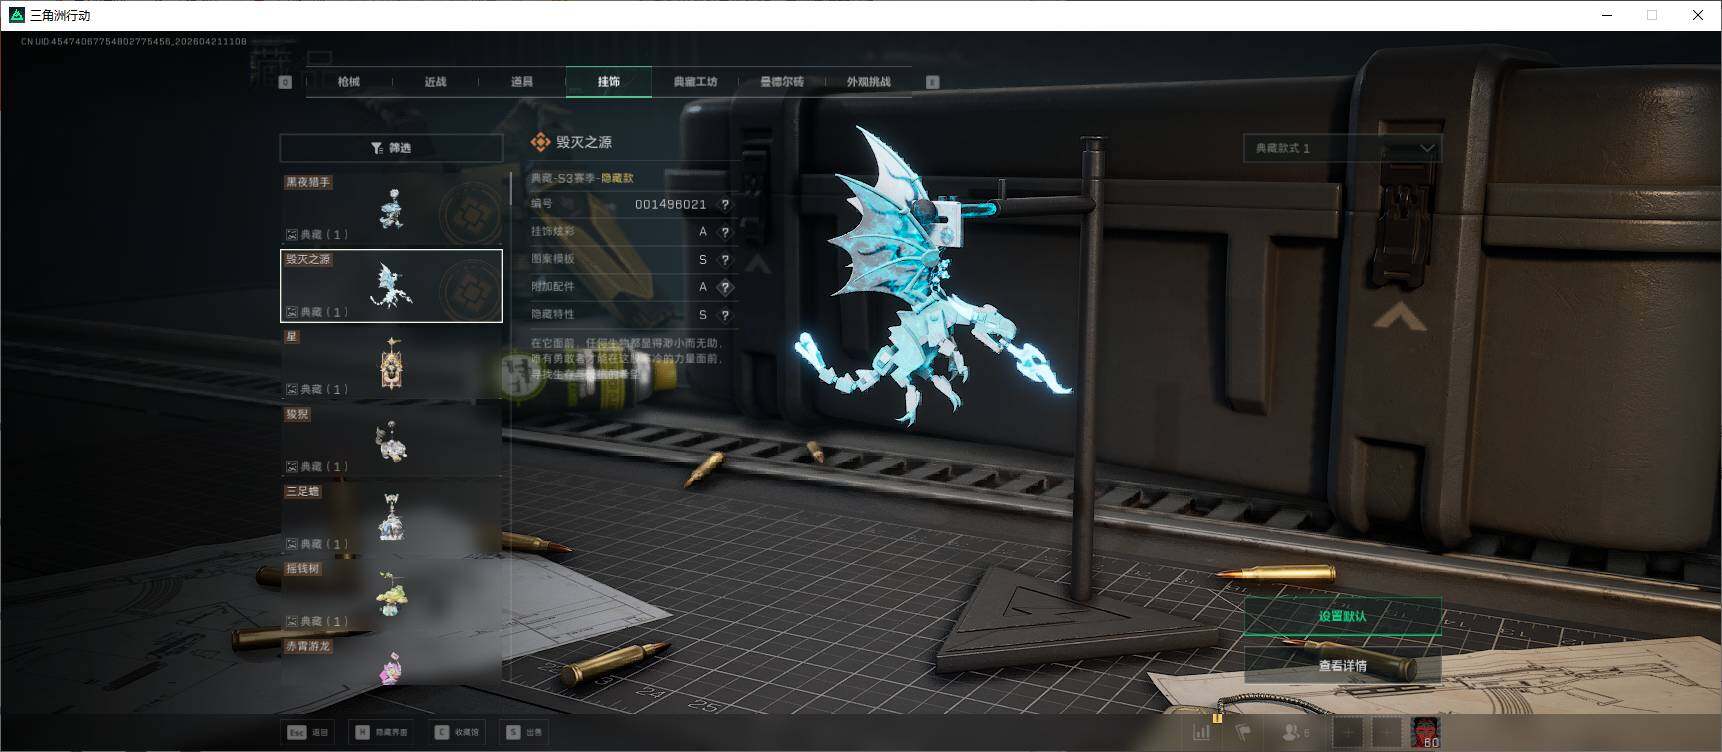Click the charm list scrollbar
1722x752 pixels.
point(511,188)
